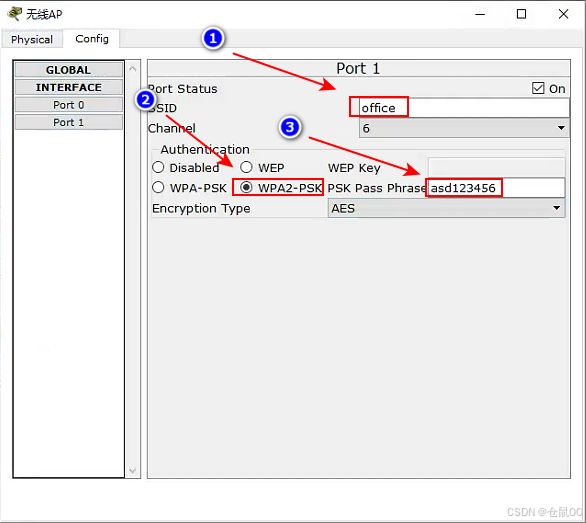Click the Port Status label
Screen dimensions: 586x523
[x=183, y=89]
